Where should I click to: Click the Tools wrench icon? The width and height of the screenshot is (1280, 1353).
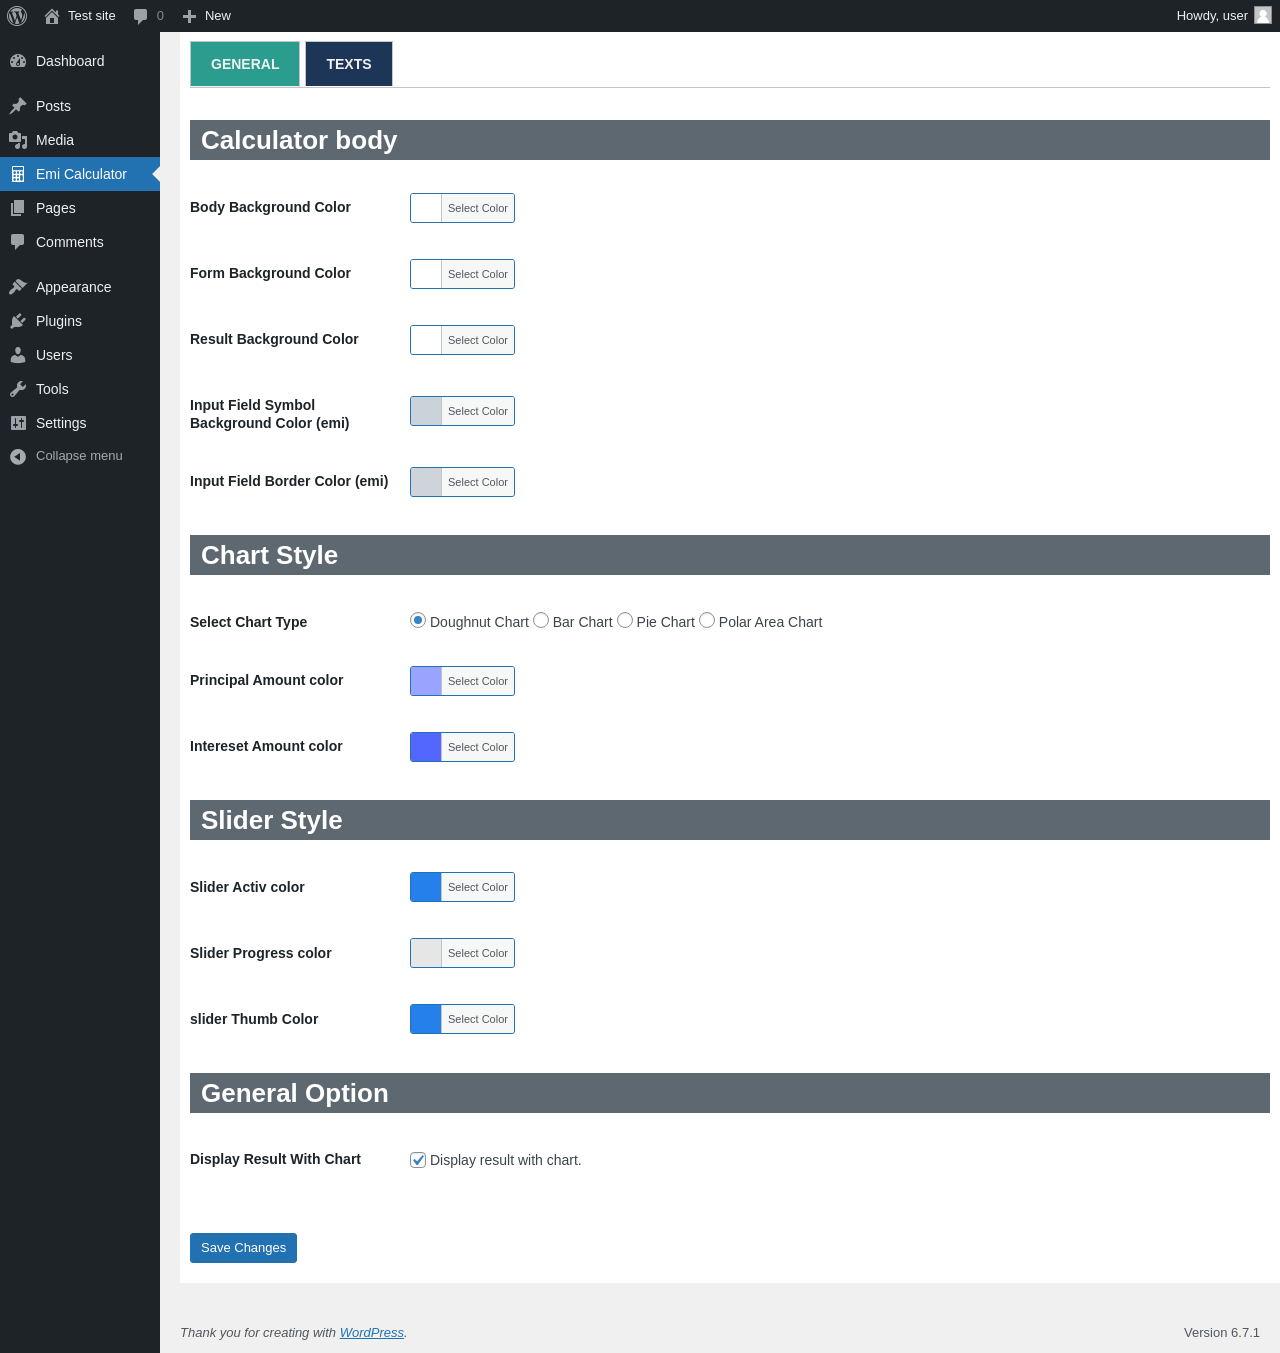pos(18,389)
